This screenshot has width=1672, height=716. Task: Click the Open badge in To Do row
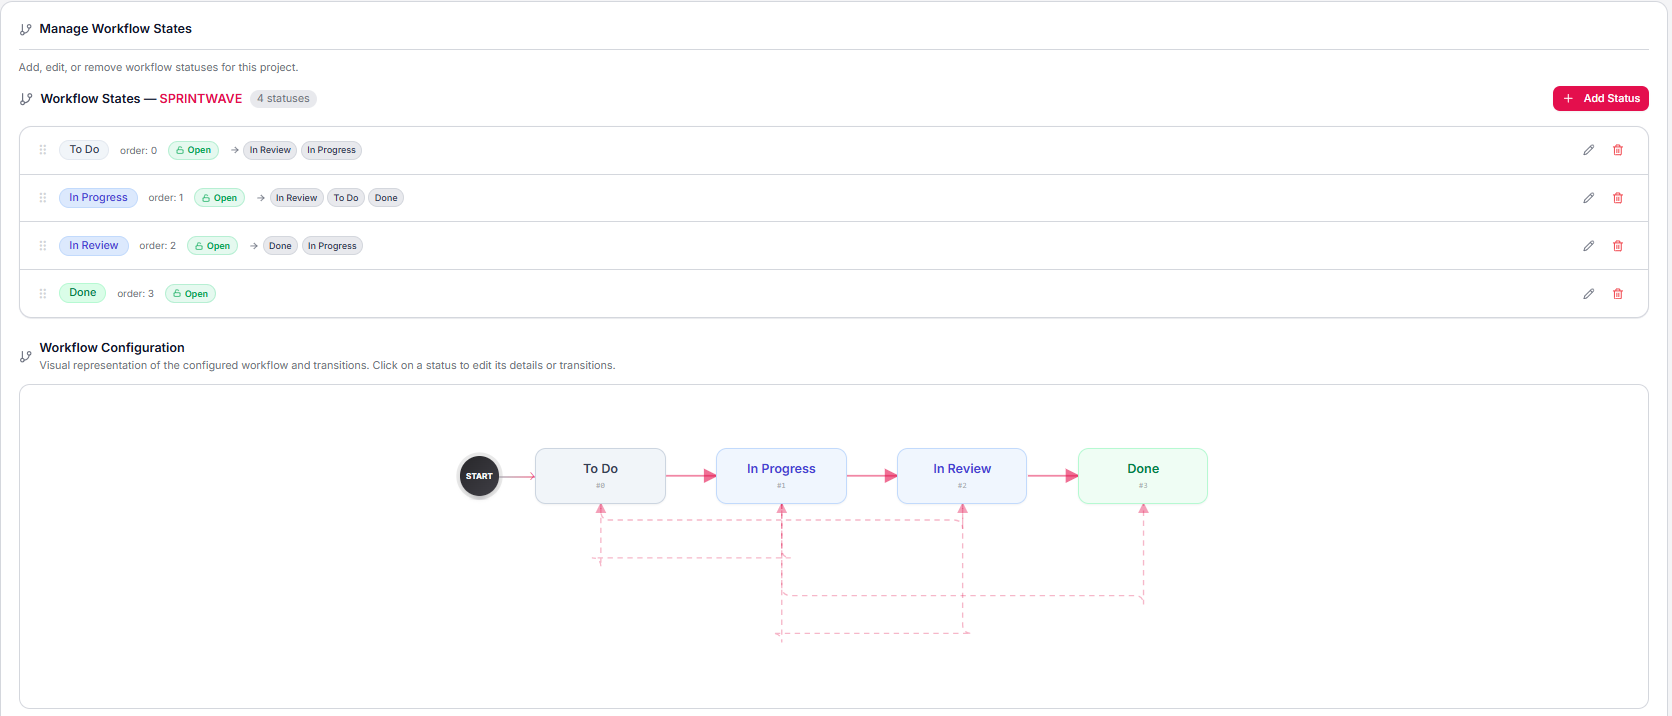[x=193, y=150]
